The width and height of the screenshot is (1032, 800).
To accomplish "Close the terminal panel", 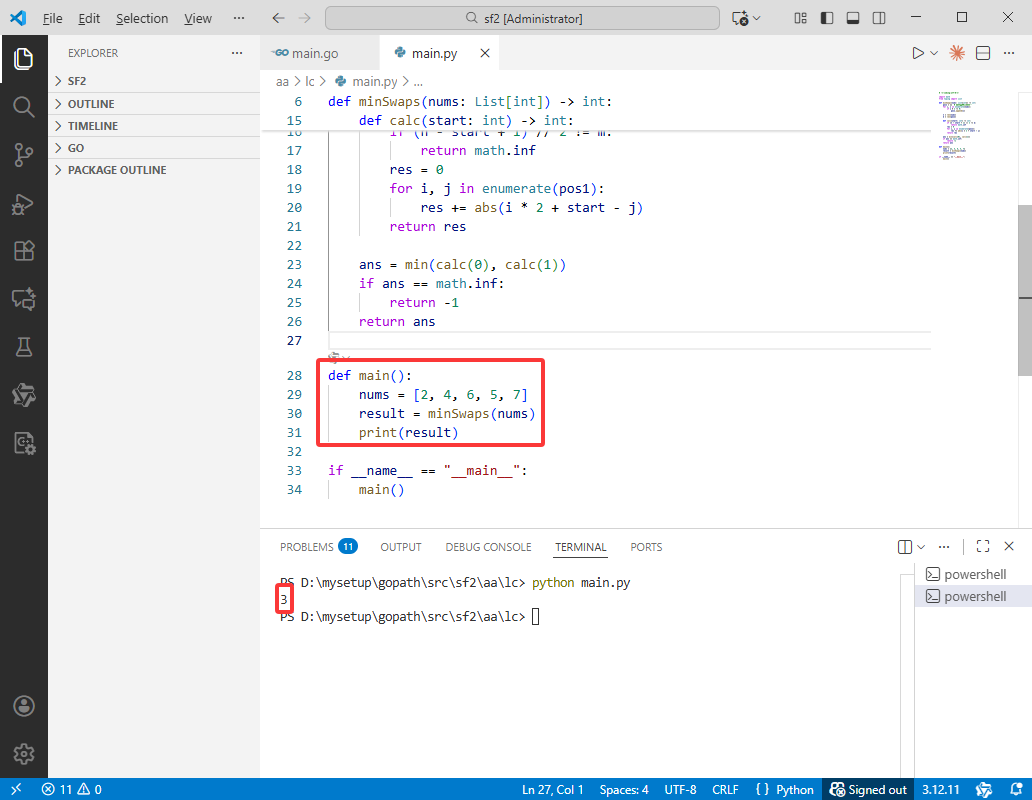I will [x=1009, y=547].
